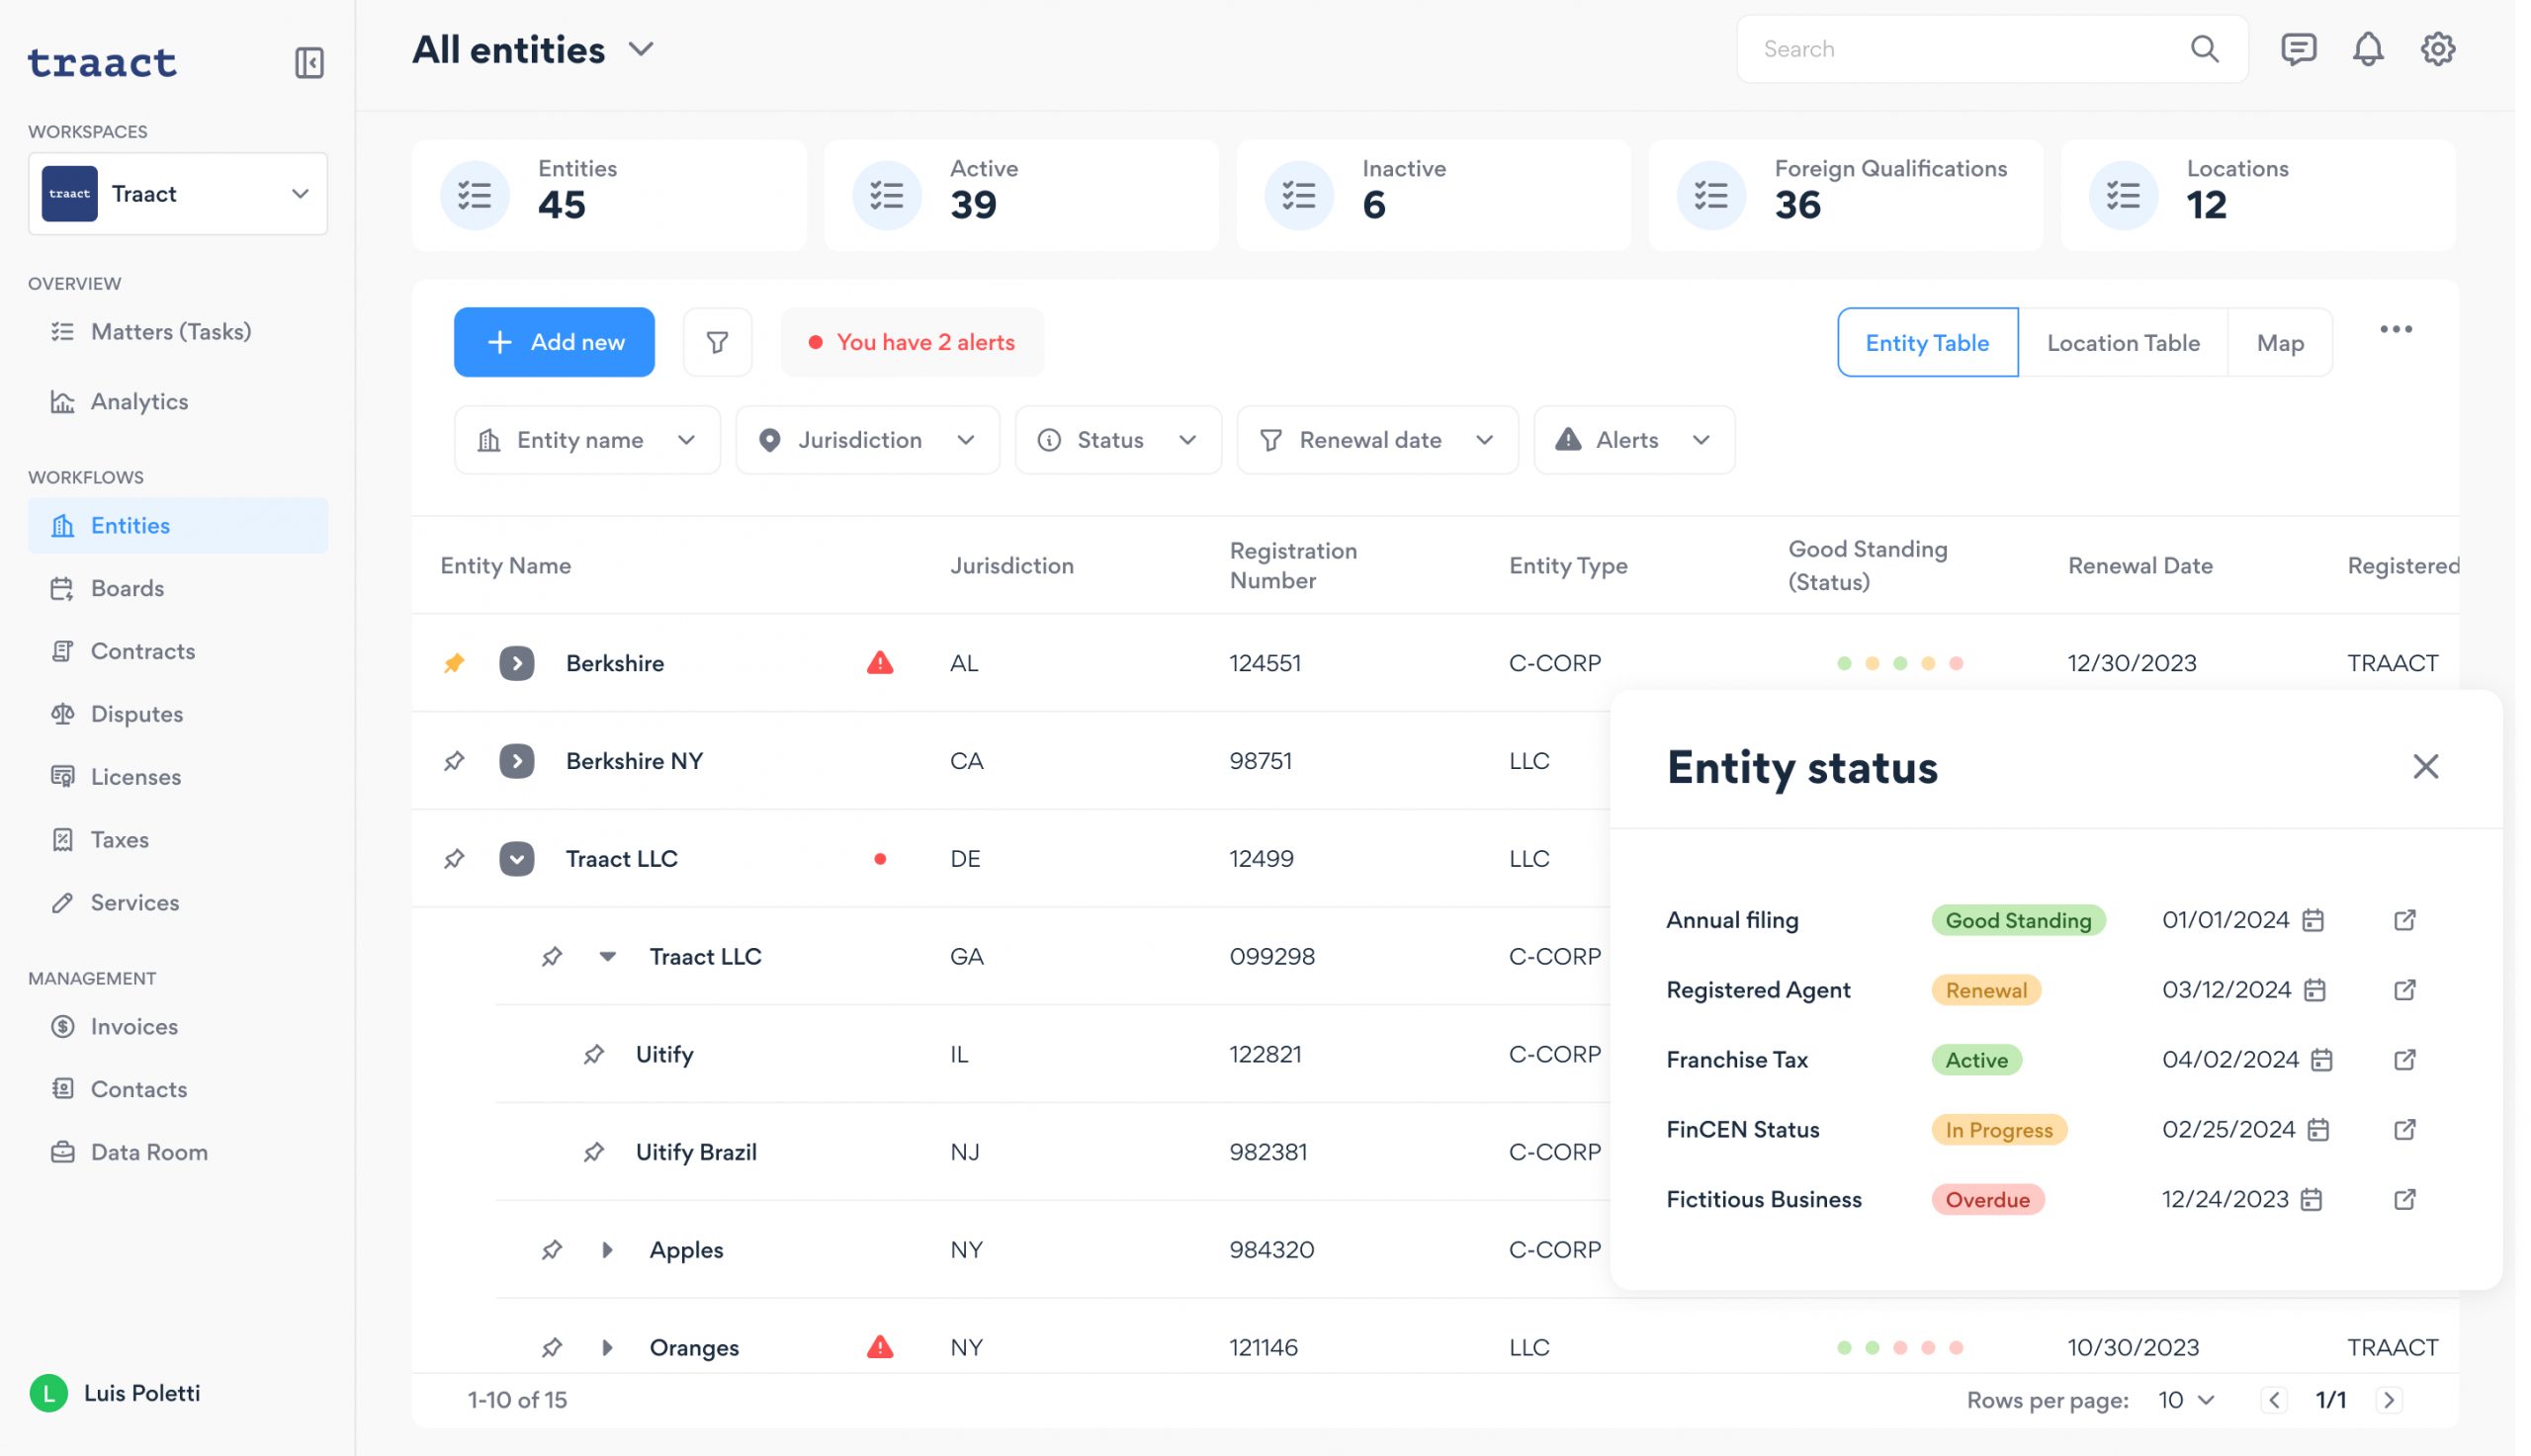Expand the Berkshire NY row

[x=517, y=761]
